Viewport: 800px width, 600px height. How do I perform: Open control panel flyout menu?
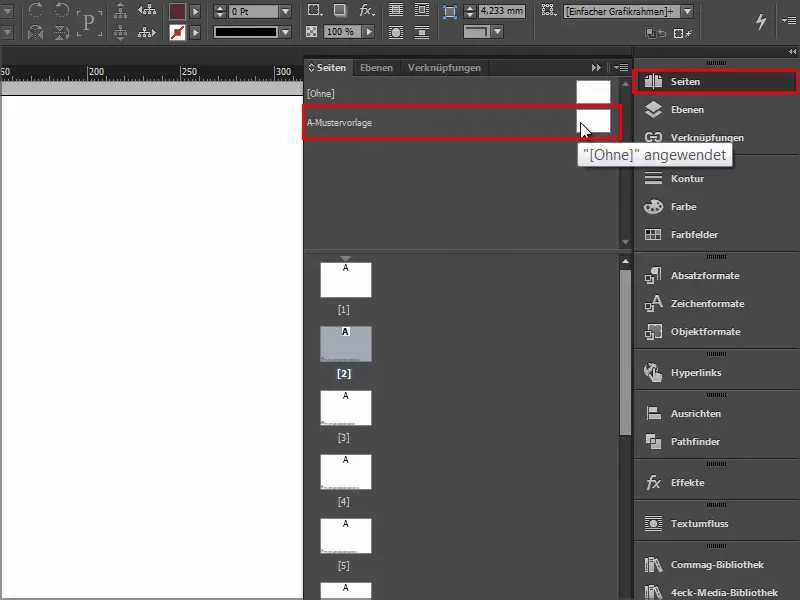[x=789, y=20]
